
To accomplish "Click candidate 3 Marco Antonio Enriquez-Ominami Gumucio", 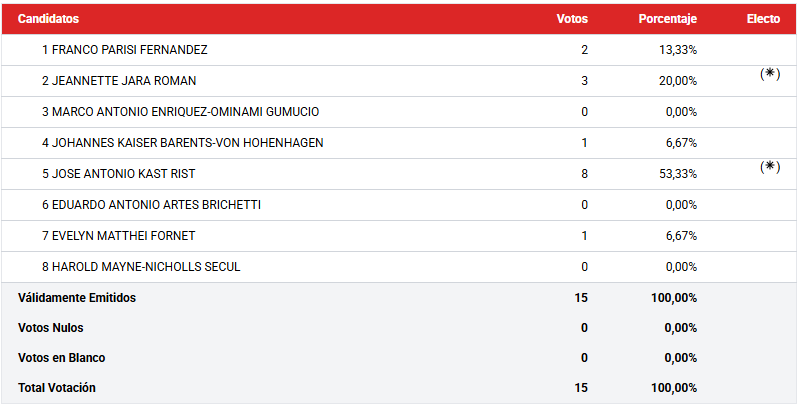I will pyautogui.click(x=180, y=112).
